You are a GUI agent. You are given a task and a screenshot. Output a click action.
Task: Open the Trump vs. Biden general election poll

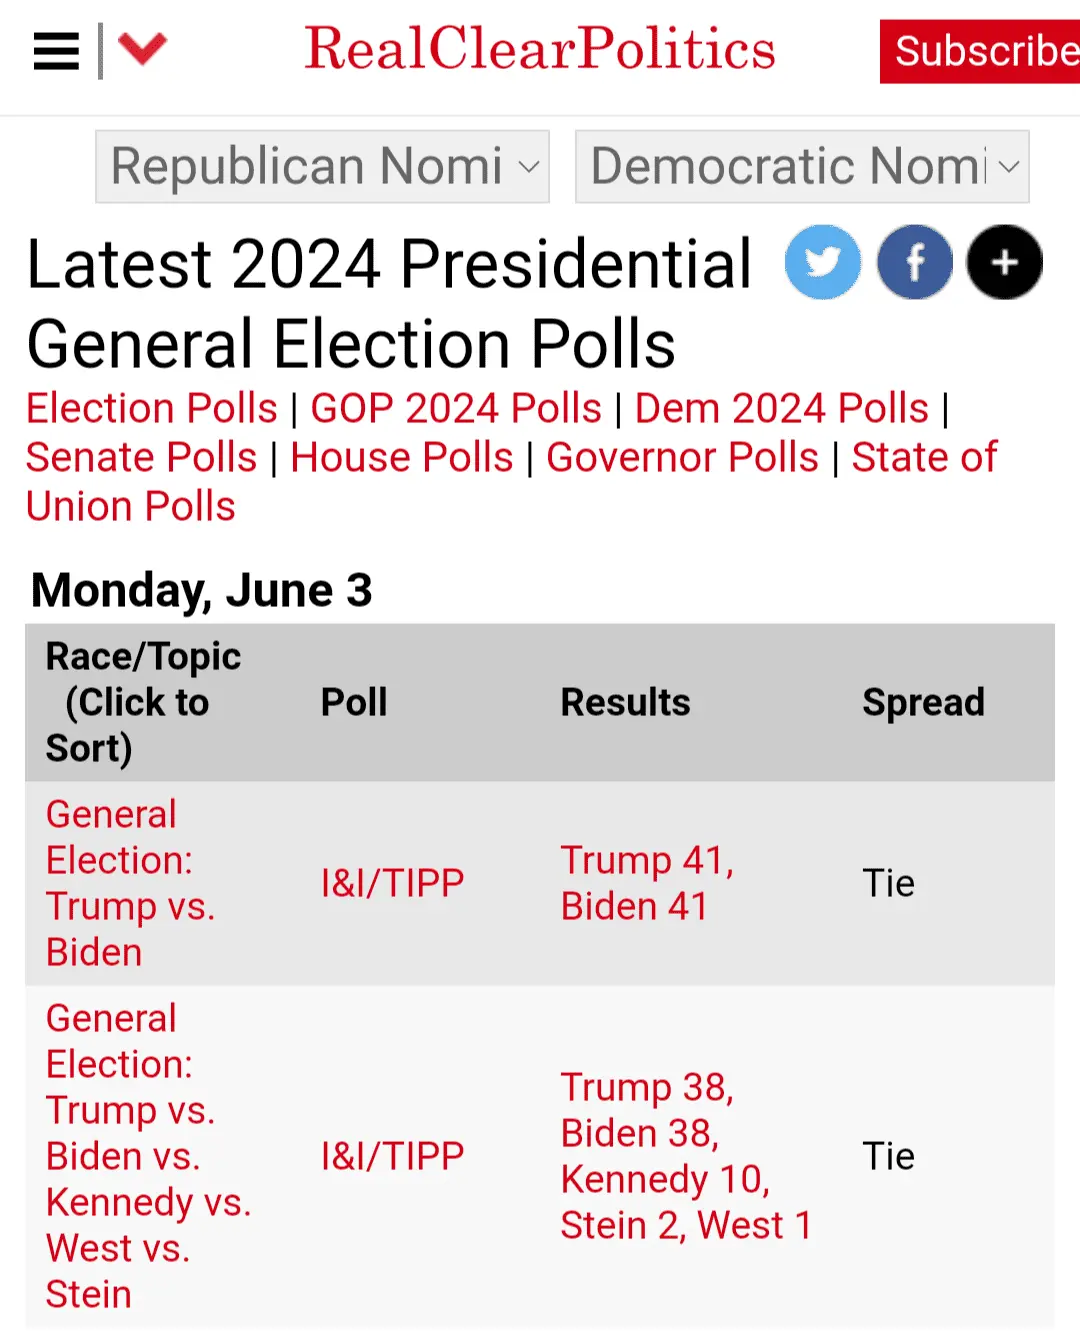[x=130, y=883]
